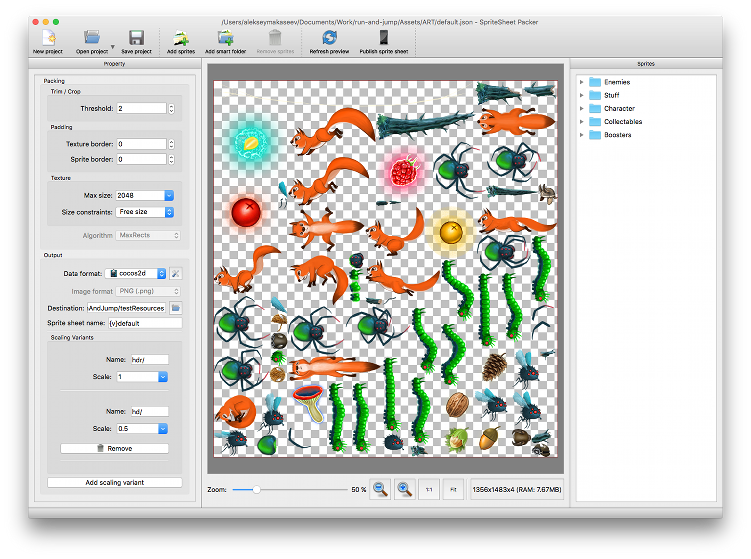The height and width of the screenshot is (559, 751).
Task: Click the Remove sprites trash icon
Action: [275, 38]
